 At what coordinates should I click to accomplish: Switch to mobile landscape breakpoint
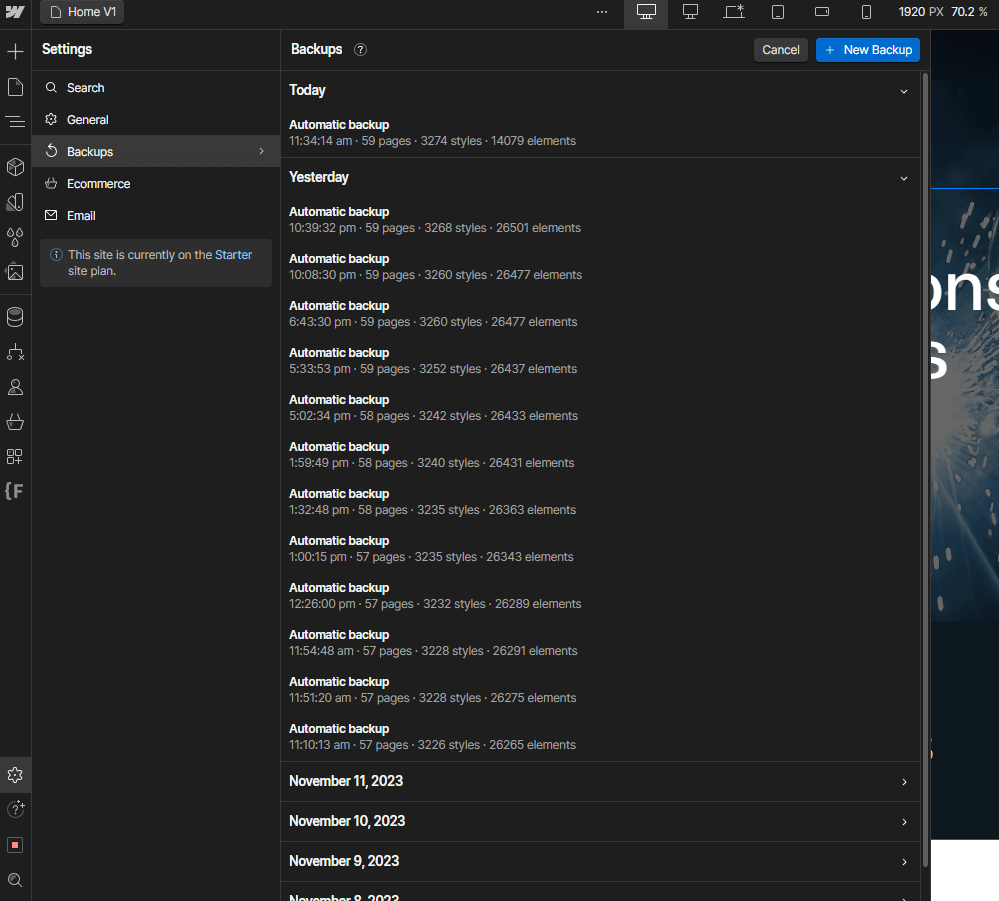822,12
